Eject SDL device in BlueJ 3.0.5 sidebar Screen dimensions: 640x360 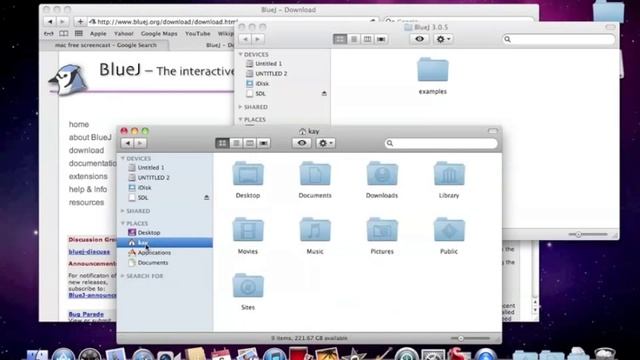click(x=324, y=93)
